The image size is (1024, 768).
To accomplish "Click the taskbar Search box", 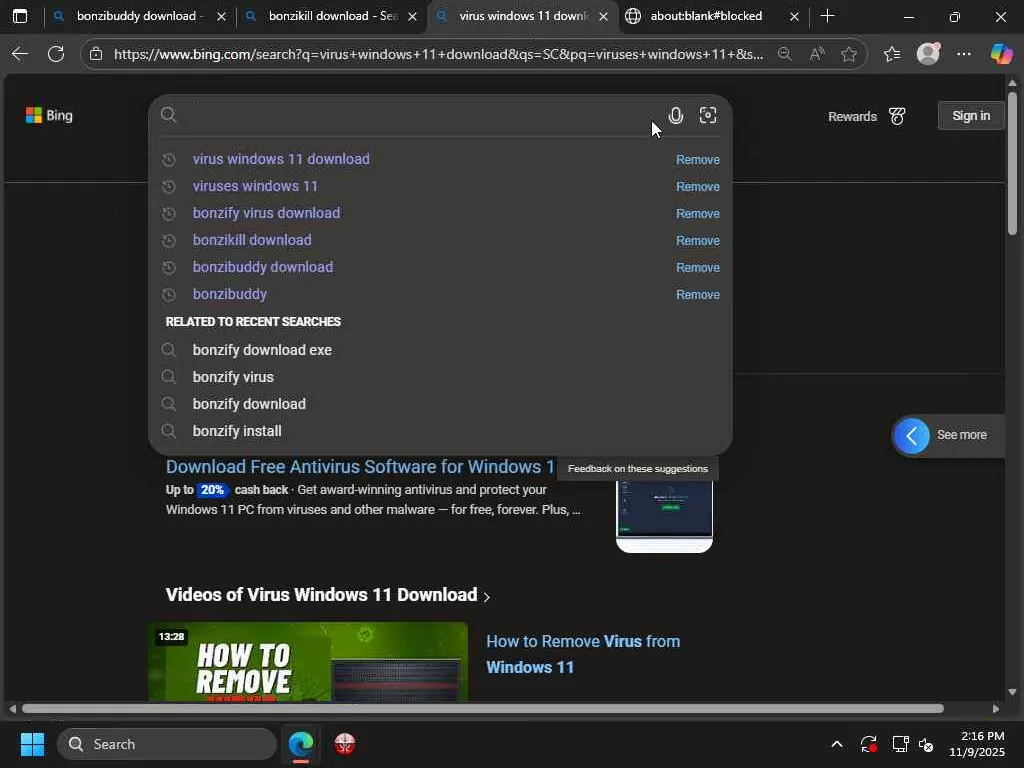I will (167, 744).
